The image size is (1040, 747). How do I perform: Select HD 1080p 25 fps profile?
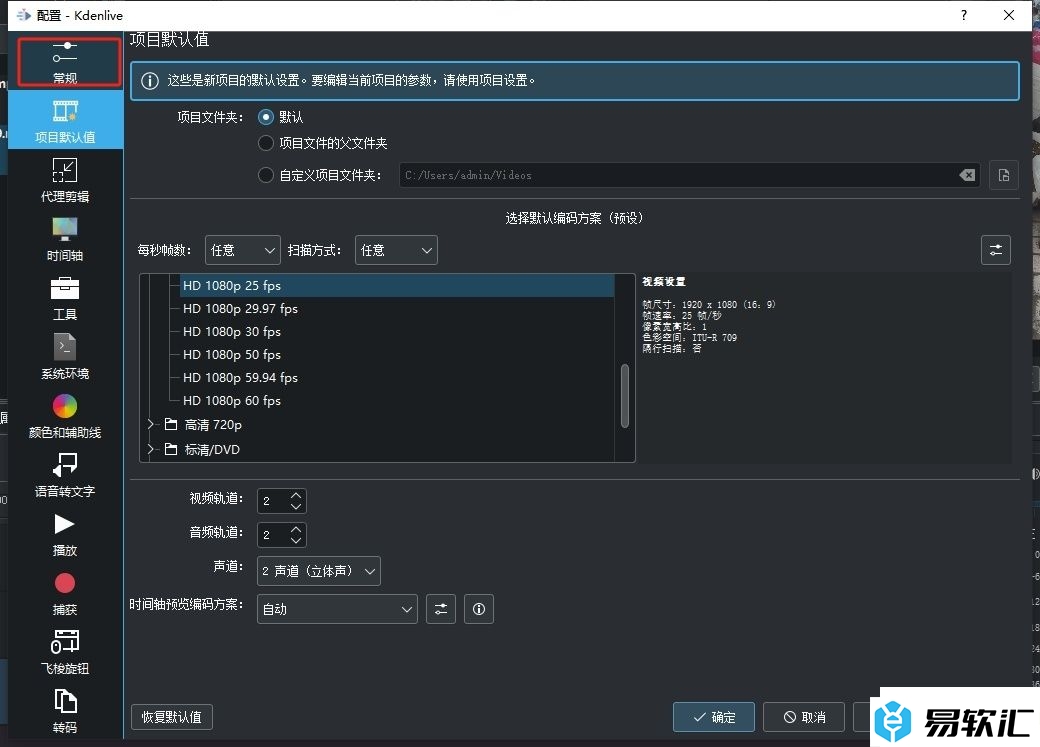[397, 286]
